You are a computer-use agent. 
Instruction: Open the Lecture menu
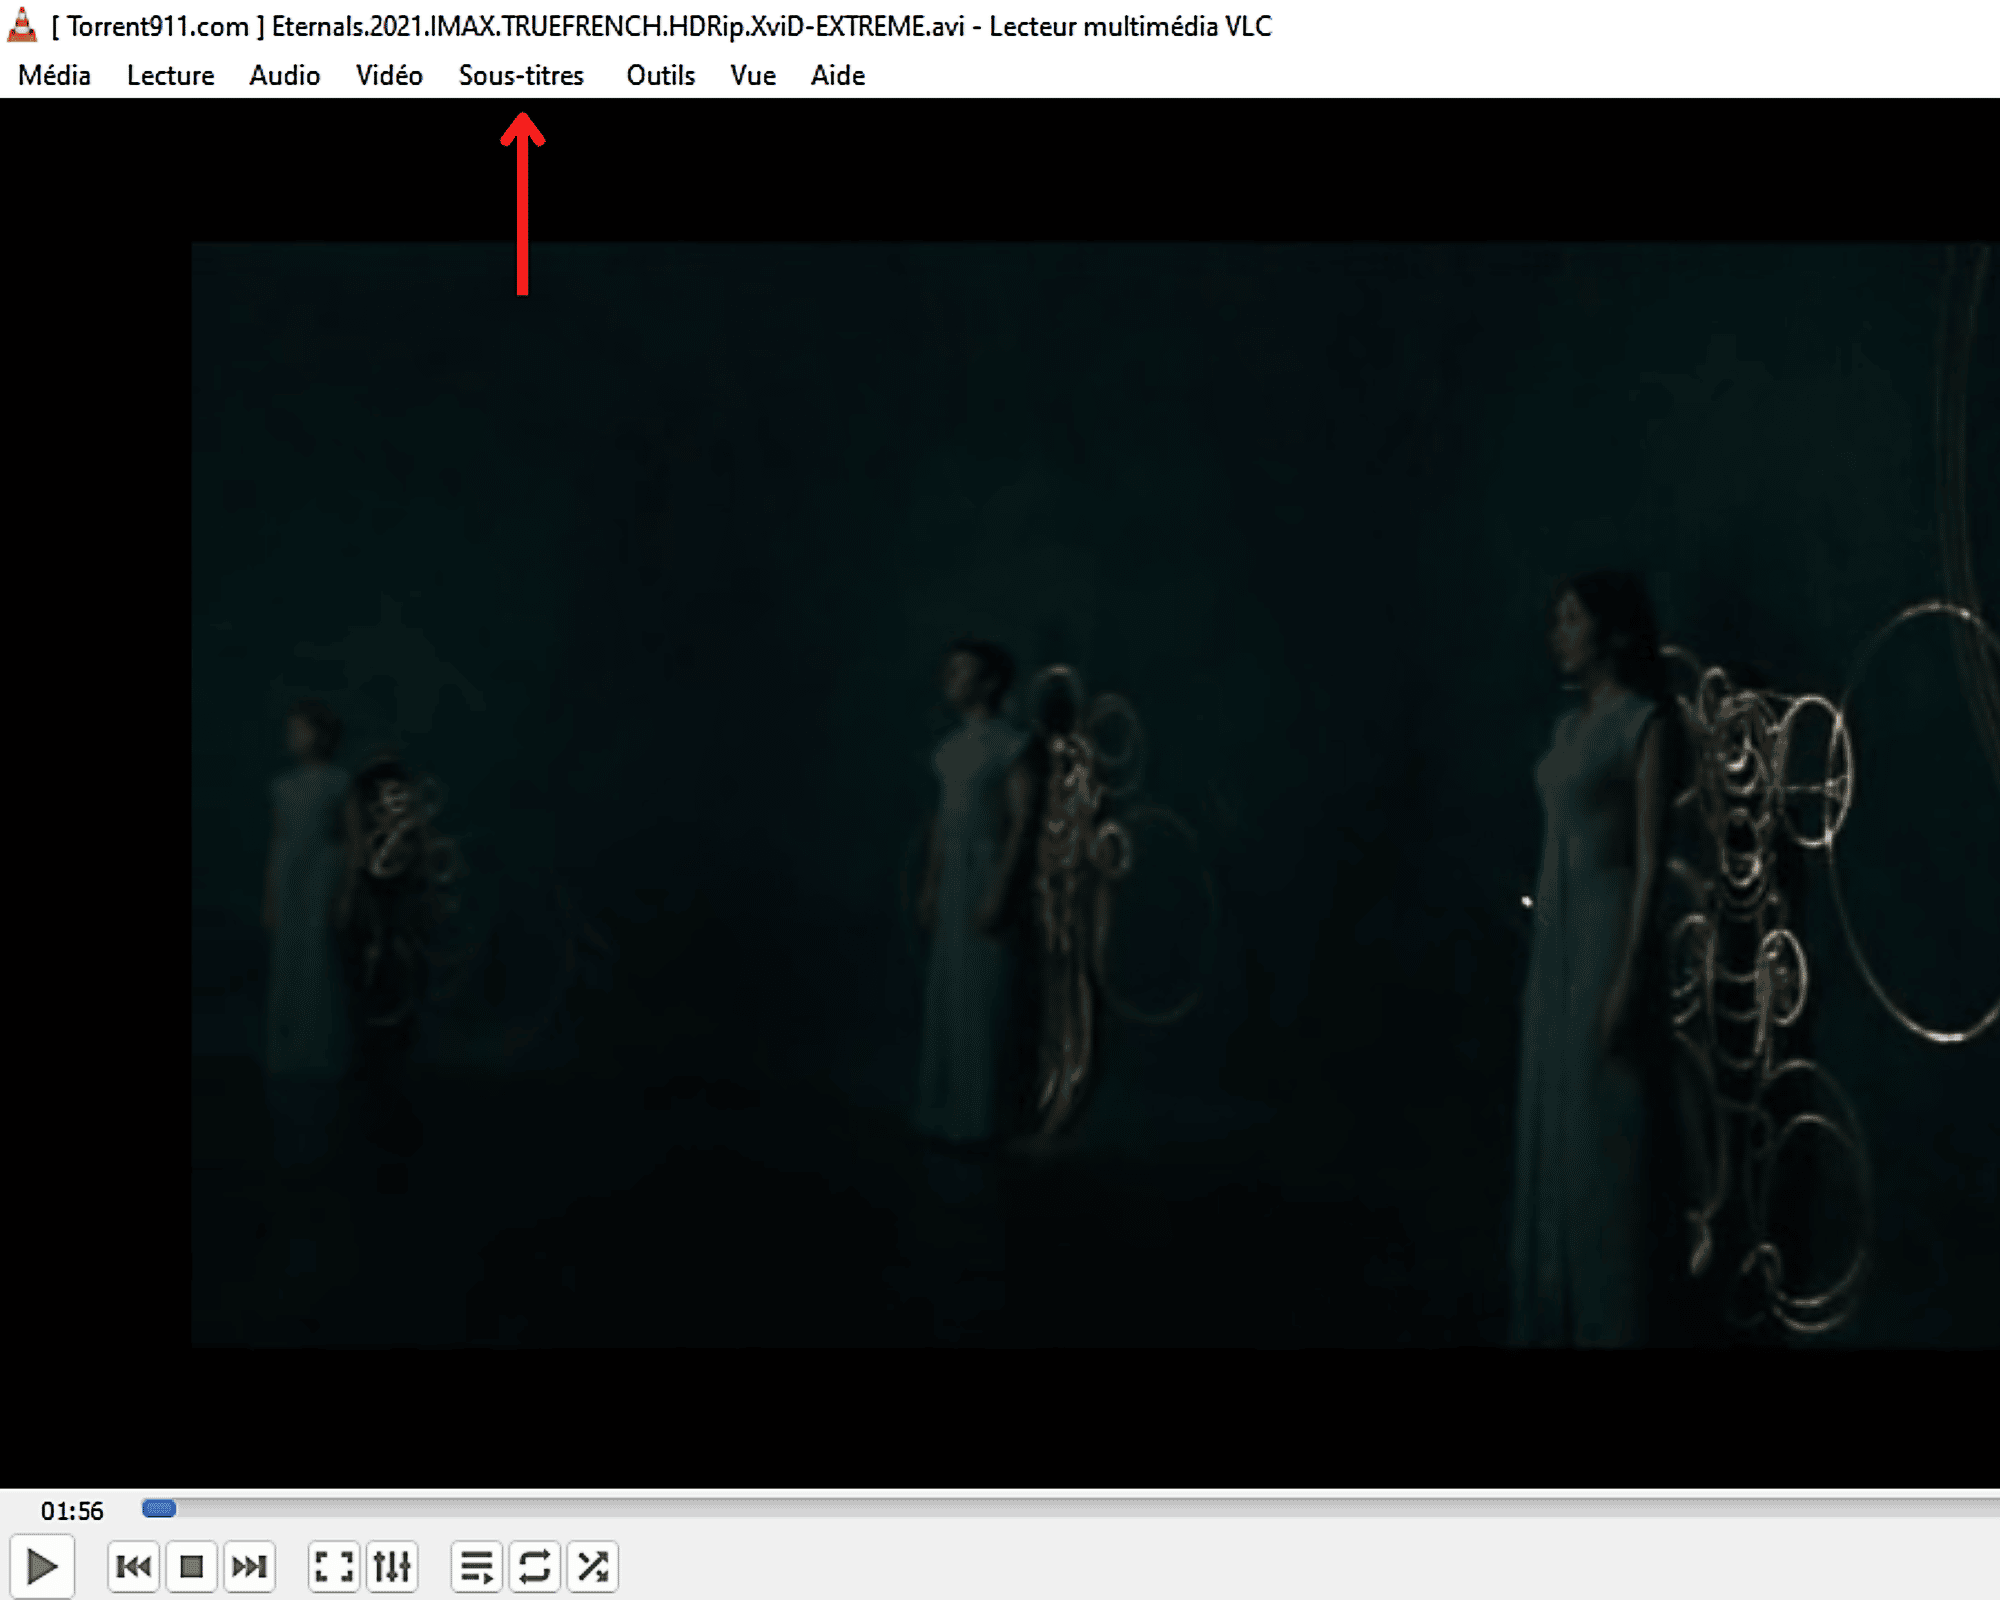tap(170, 75)
